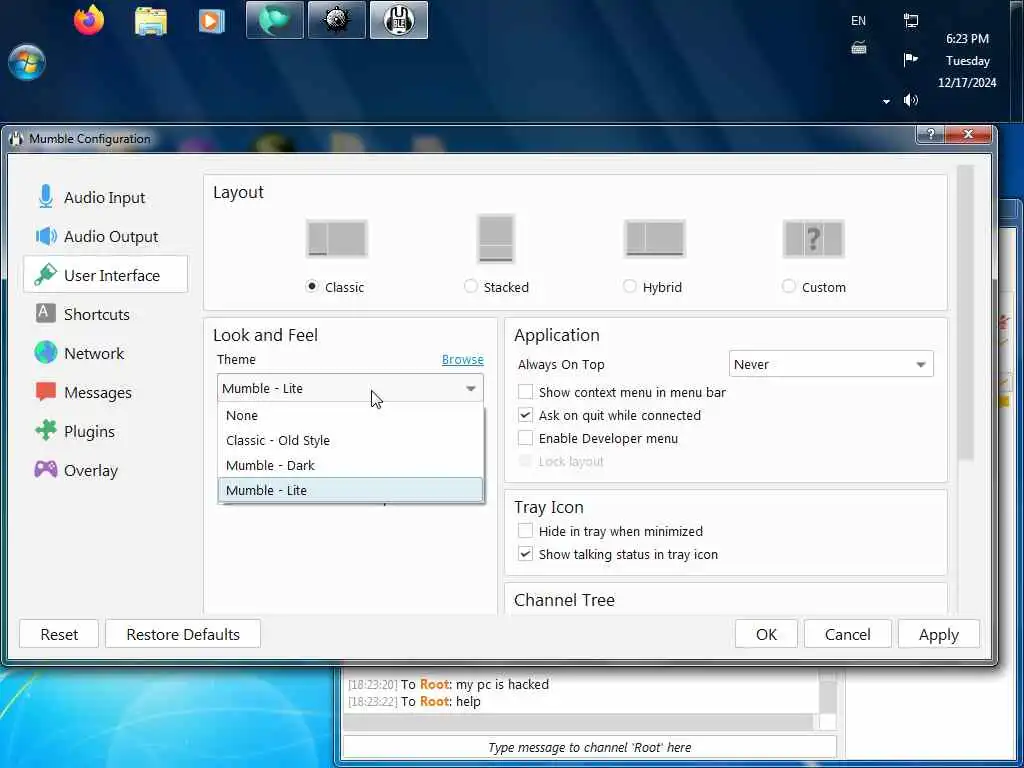This screenshot has width=1024, height=768.
Task: Click the Audio Output speaker icon
Action: point(46,236)
